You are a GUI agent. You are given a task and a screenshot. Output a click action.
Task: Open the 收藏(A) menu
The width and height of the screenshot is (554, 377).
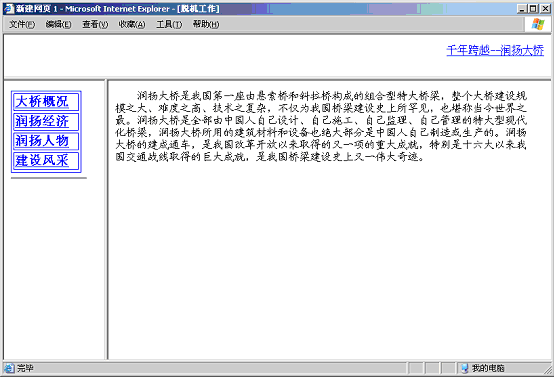point(132,24)
